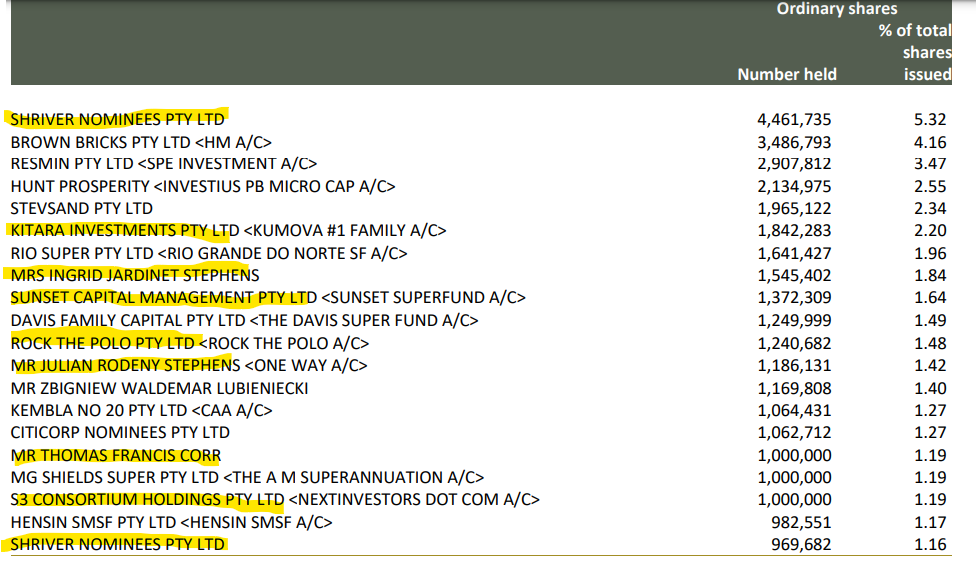Select 1,000,000 in the THOMAS FRANCIS CORR row
Screen dimensions: 976x573
click(794, 455)
